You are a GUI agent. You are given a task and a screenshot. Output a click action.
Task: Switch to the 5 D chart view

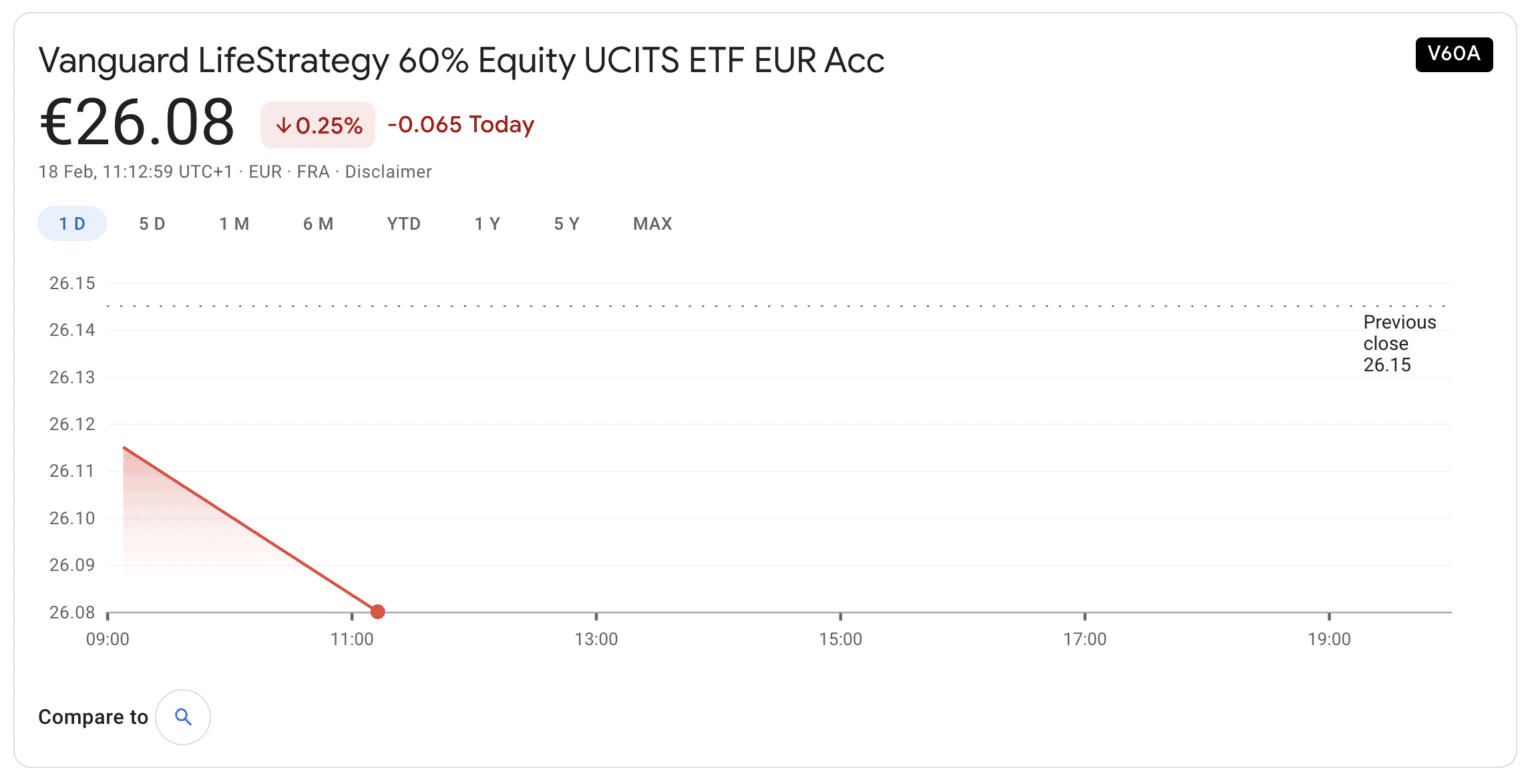[x=151, y=223]
